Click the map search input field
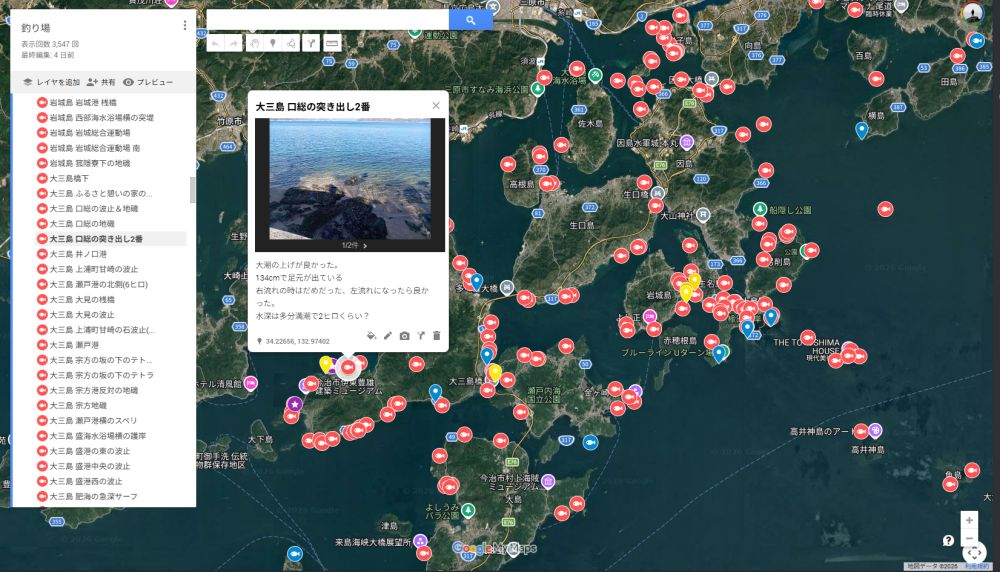 [x=328, y=20]
